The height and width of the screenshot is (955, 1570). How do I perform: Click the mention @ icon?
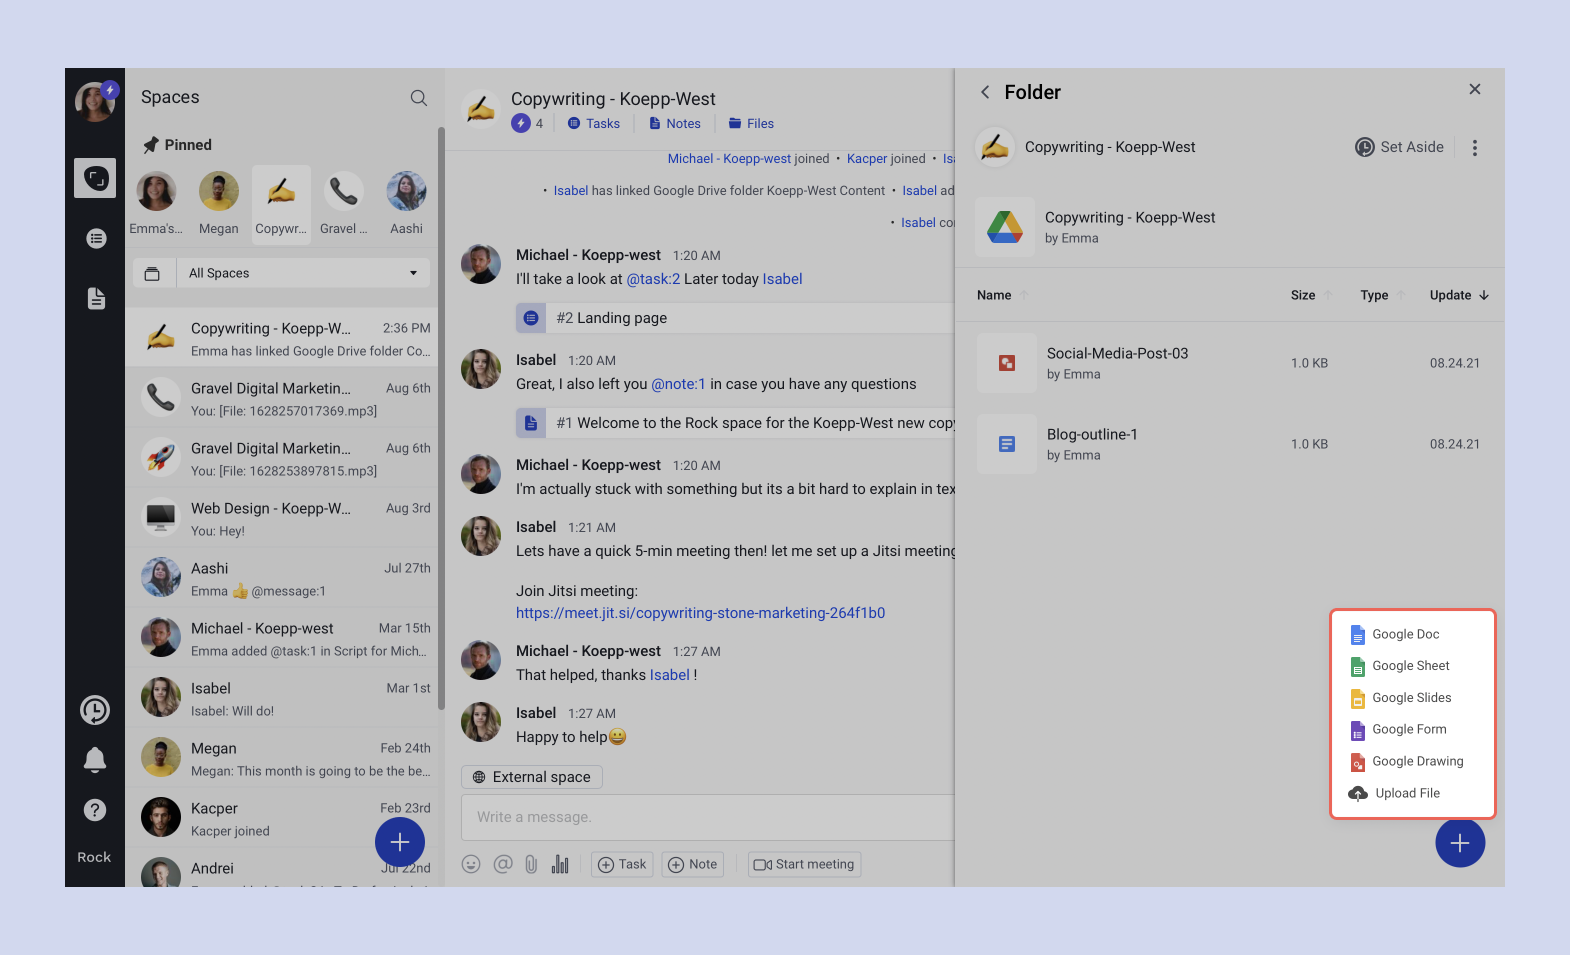(x=502, y=865)
